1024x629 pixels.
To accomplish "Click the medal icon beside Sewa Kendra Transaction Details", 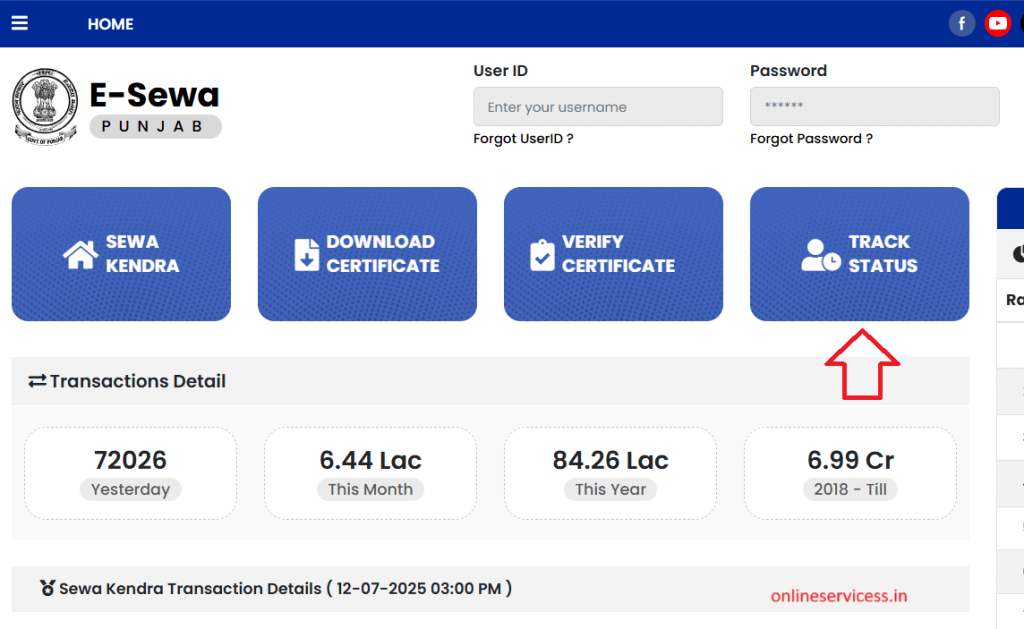I will [x=48, y=588].
